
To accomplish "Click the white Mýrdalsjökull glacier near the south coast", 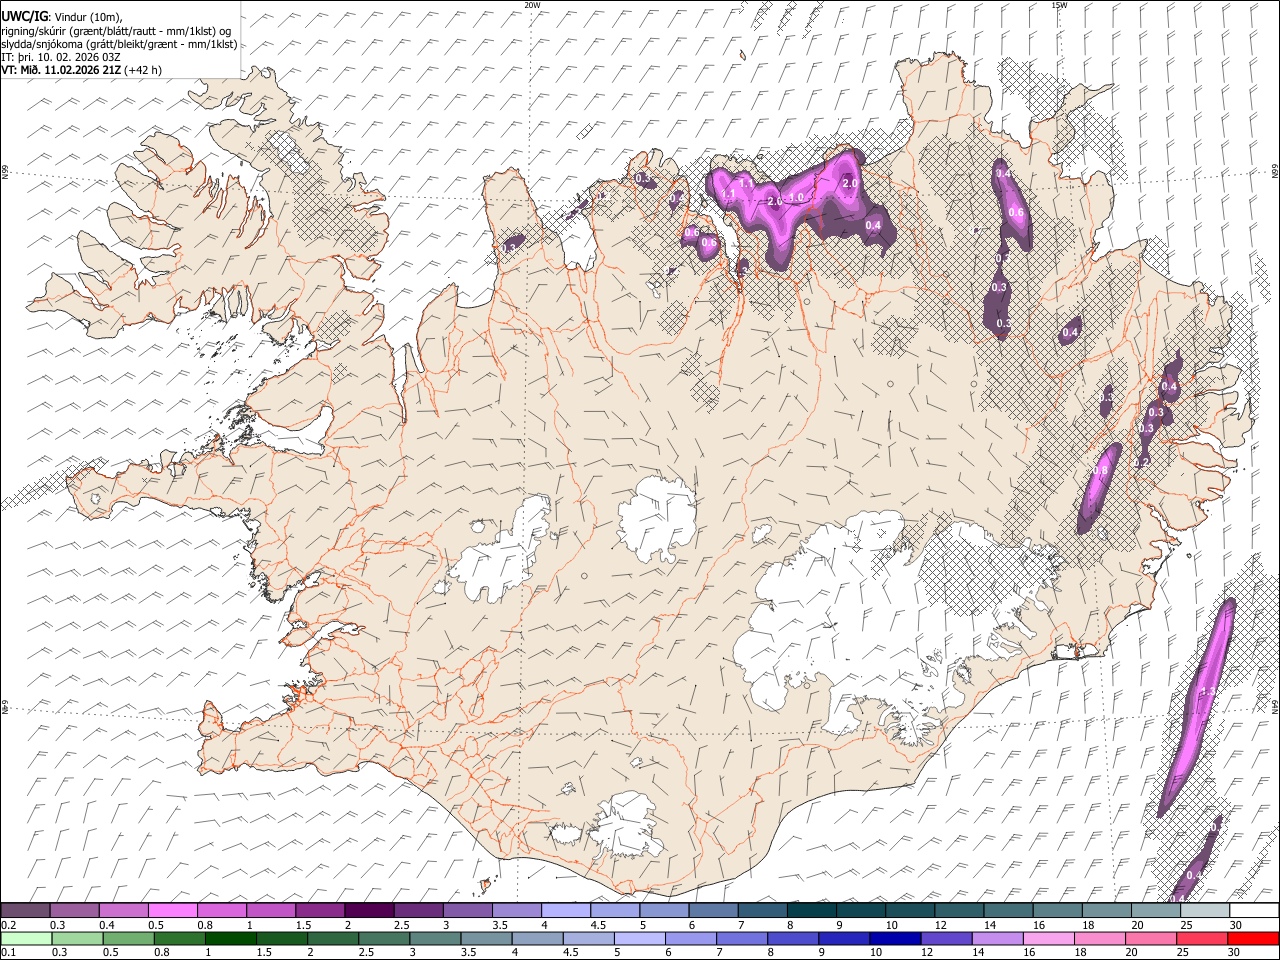I will 627,826.
